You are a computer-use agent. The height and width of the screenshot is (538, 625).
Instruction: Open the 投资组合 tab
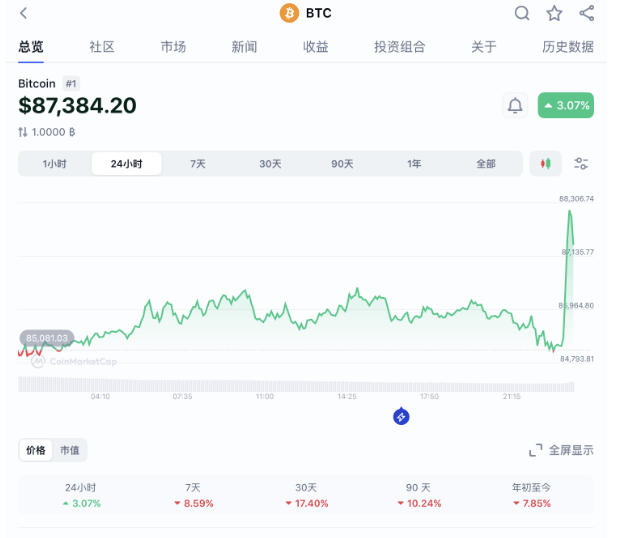[399, 47]
